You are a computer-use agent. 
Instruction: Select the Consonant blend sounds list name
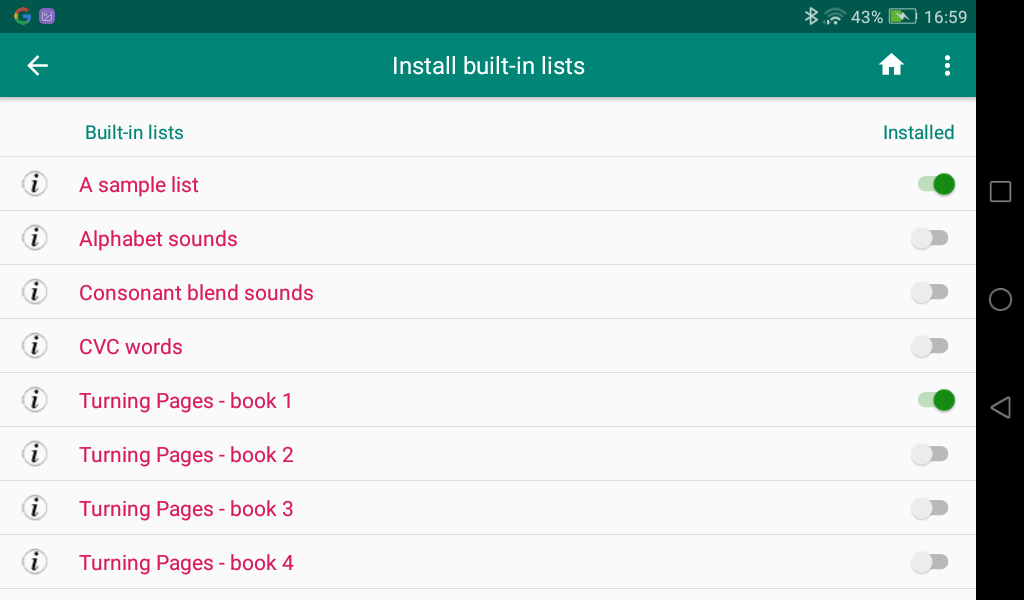tap(196, 292)
